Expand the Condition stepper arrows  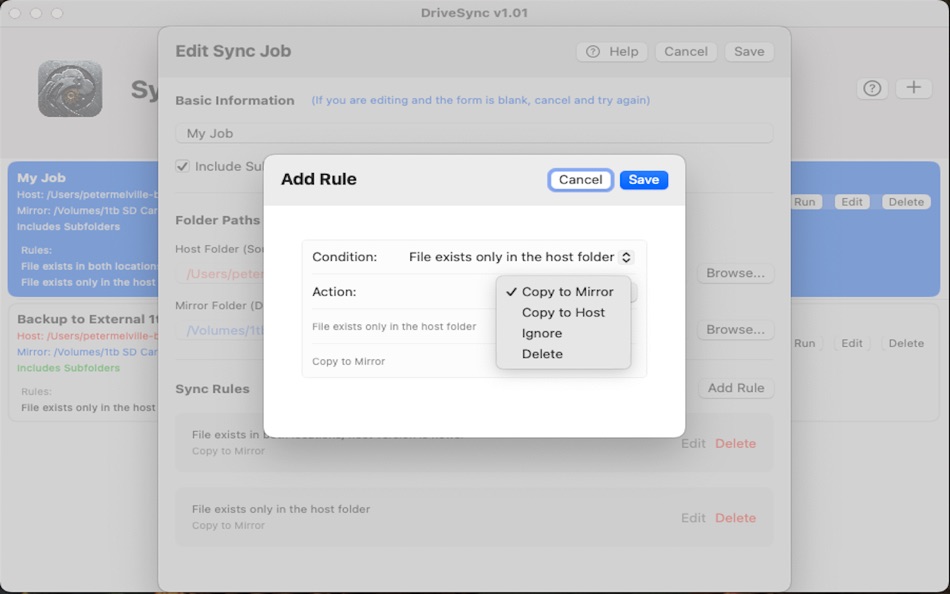click(x=626, y=257)
